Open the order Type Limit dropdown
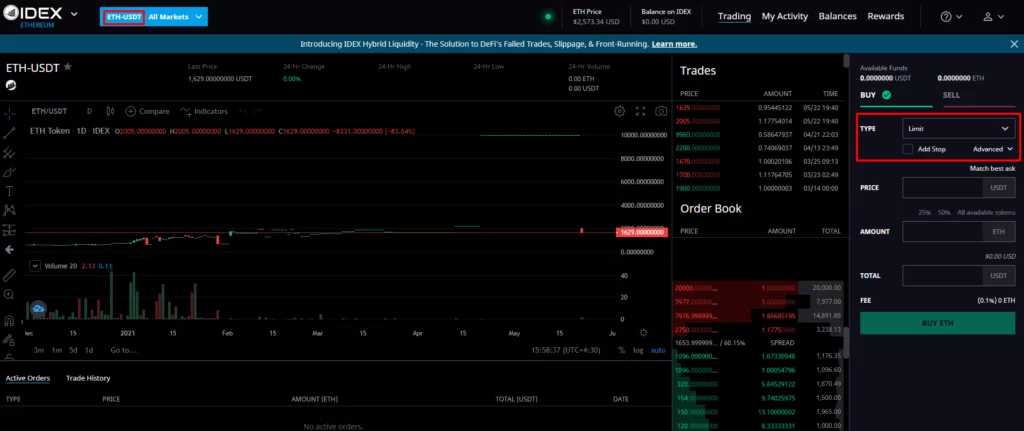 point(958,129)
